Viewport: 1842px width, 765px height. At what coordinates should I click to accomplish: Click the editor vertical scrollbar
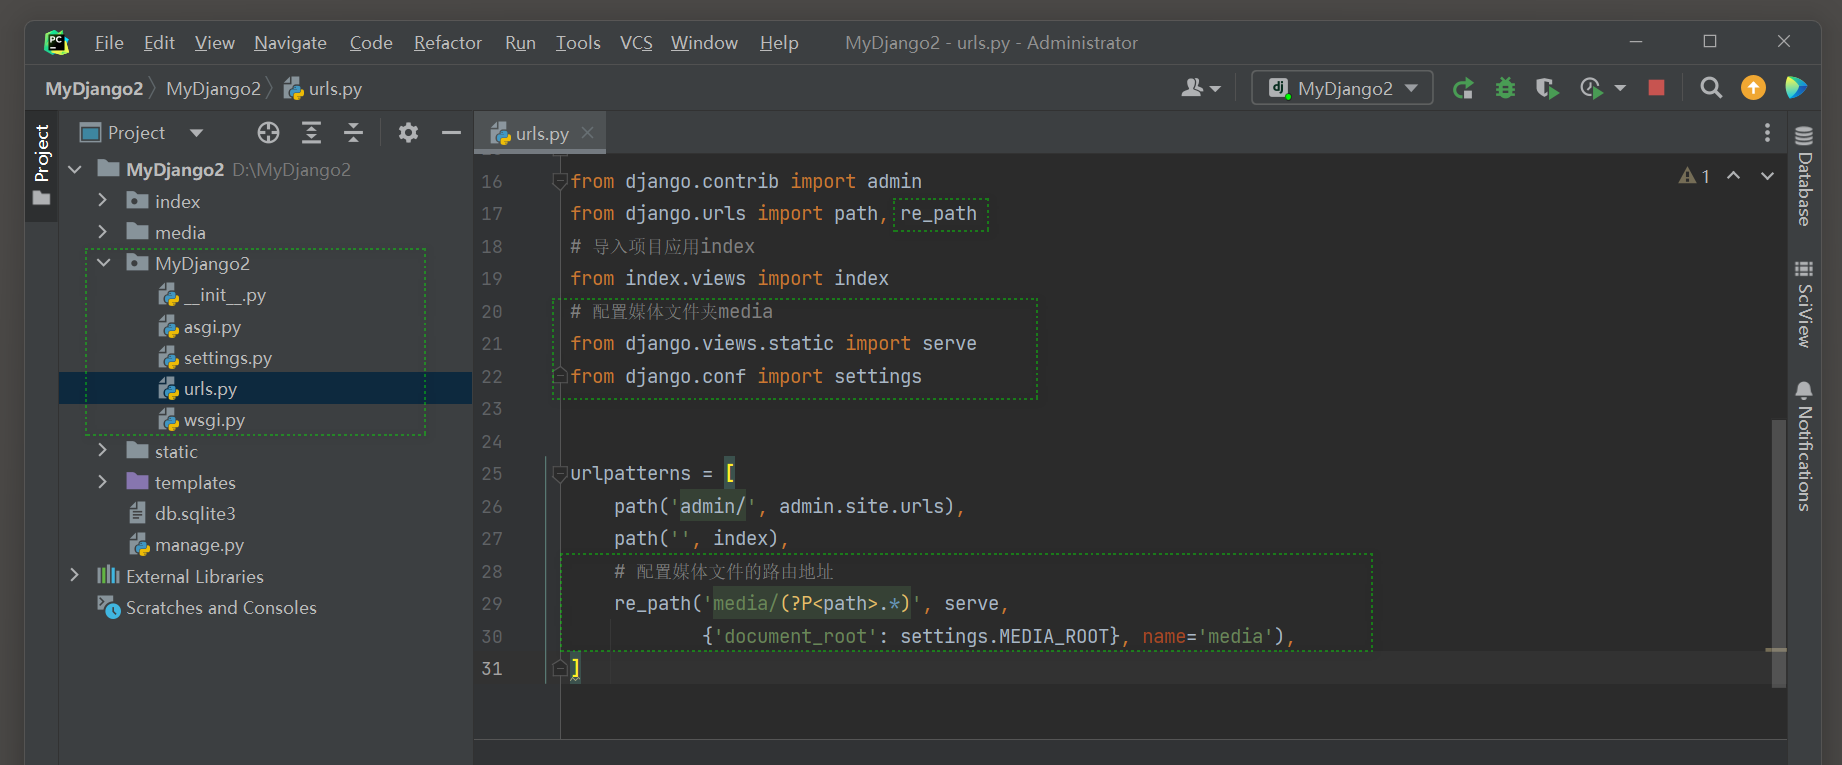[1778, 553]
